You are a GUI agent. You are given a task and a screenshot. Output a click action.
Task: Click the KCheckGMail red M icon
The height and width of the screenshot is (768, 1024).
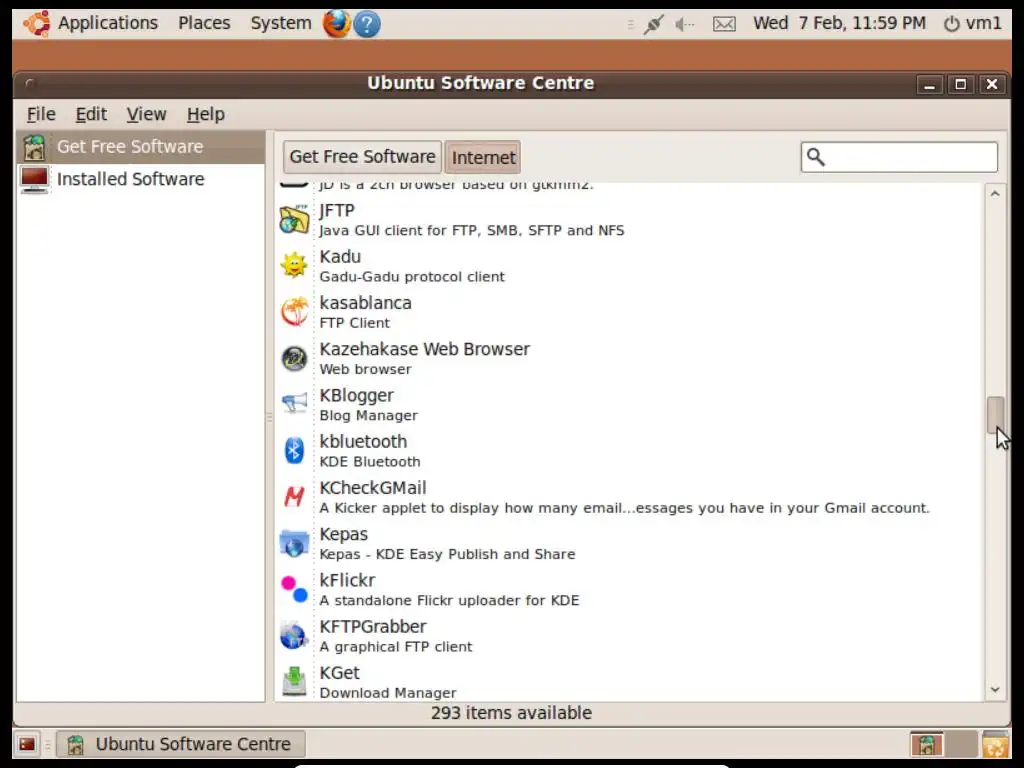click(x=294, y=497)
